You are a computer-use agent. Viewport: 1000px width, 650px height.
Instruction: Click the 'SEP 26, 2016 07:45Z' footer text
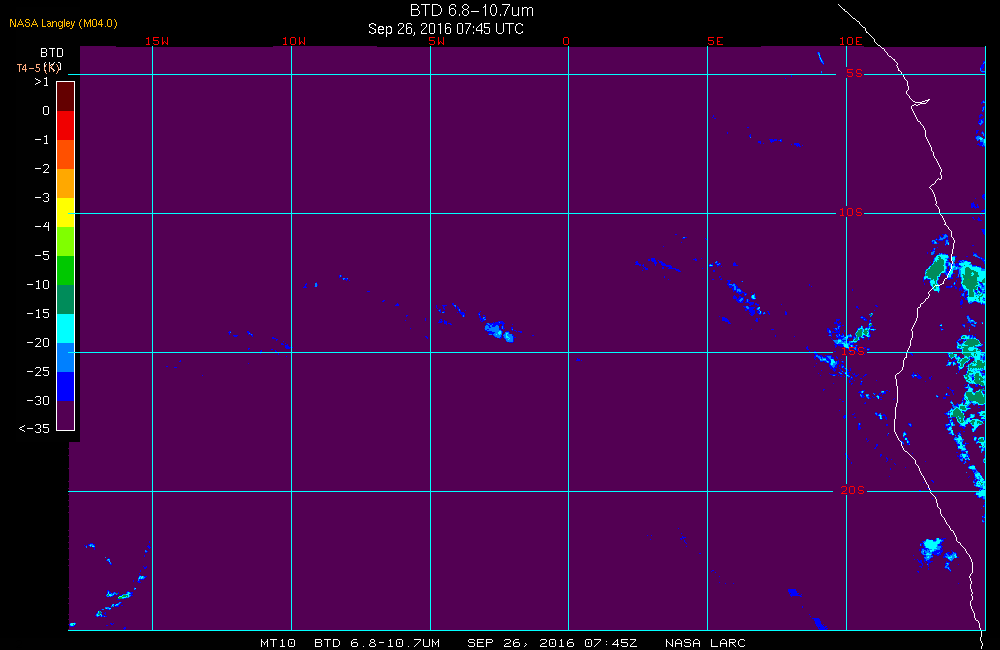[x=552, y=643]
